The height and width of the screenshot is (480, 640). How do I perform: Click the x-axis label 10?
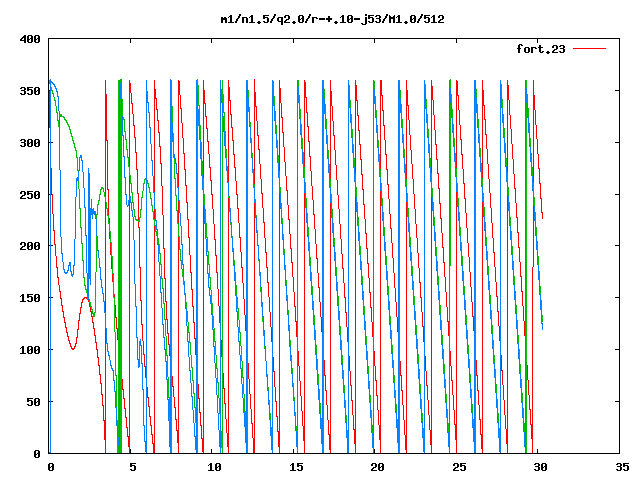coord(214,467)
